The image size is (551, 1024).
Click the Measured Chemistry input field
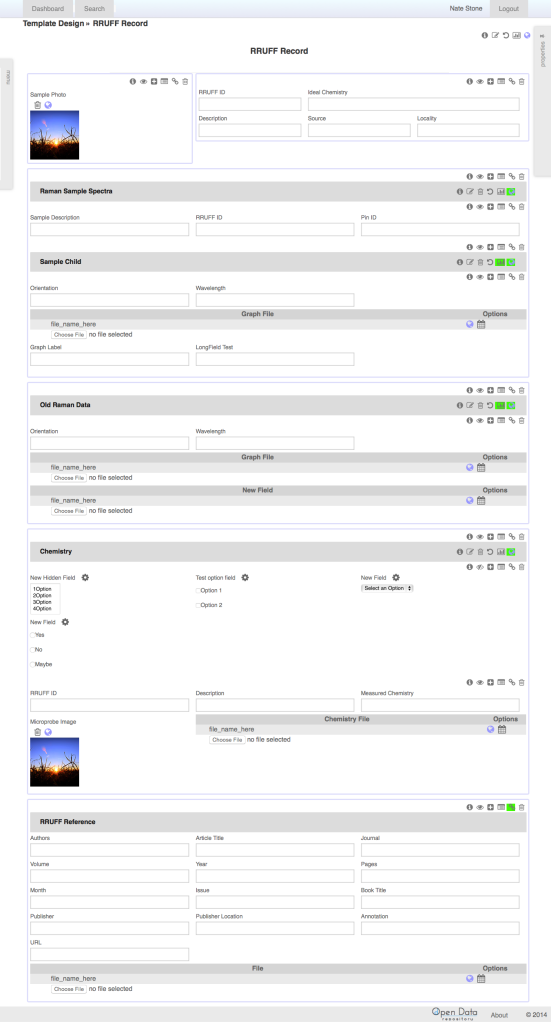[440, 705]
